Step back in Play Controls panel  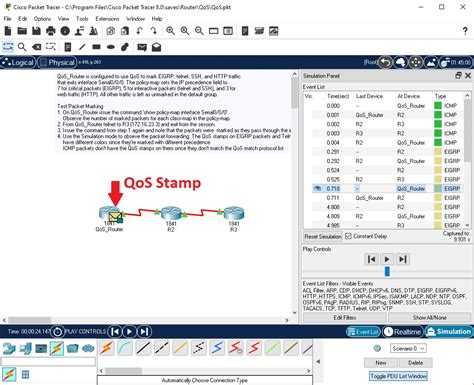(x=371, y=259)
